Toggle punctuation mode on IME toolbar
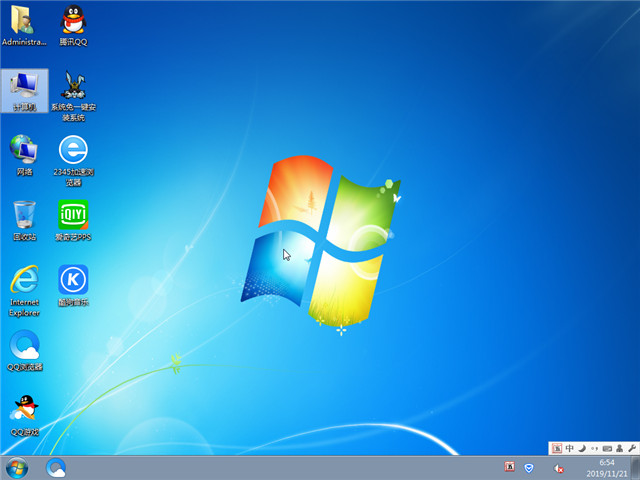640x480 pixels. click(594, 449)
